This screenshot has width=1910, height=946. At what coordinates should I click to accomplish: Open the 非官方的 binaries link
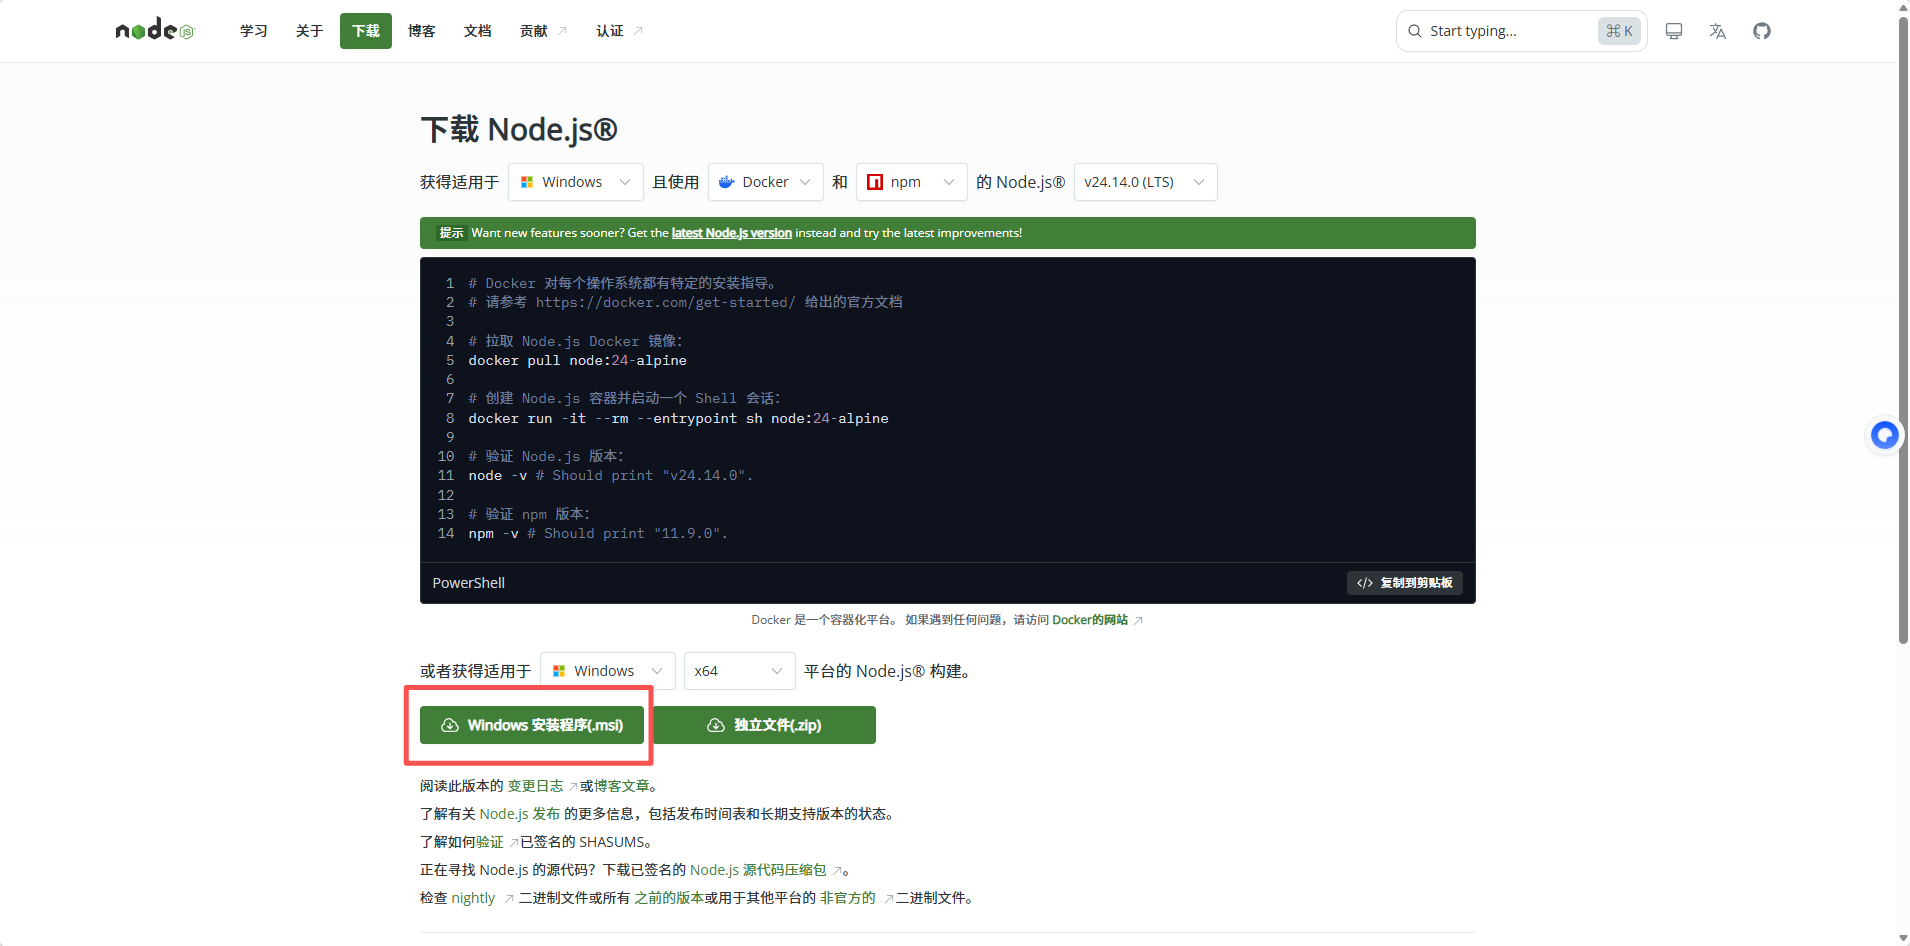coord(848,898)
